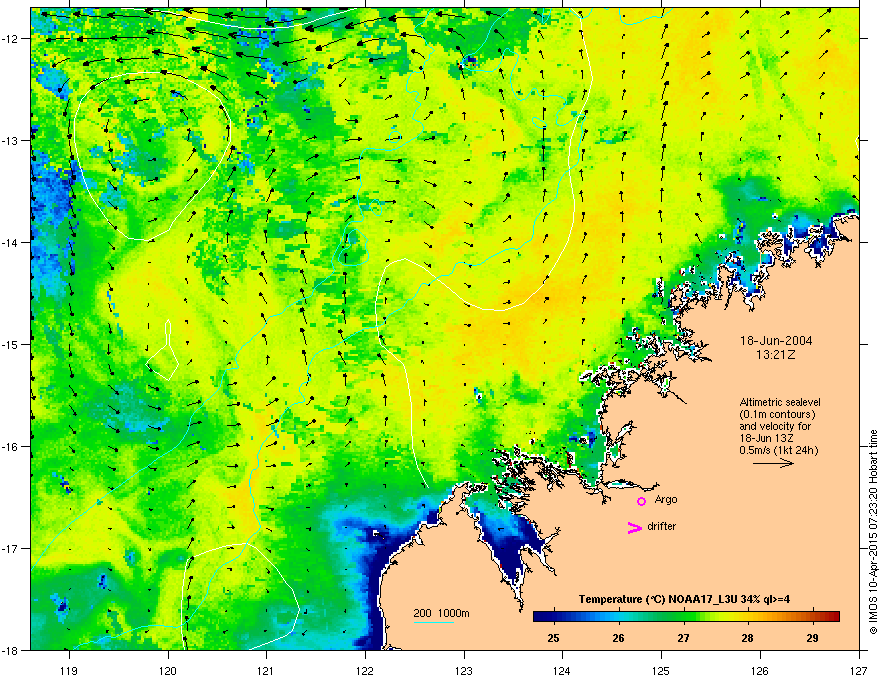
Task: Click the Altimetric sealevel text
Action: [780, 402]
